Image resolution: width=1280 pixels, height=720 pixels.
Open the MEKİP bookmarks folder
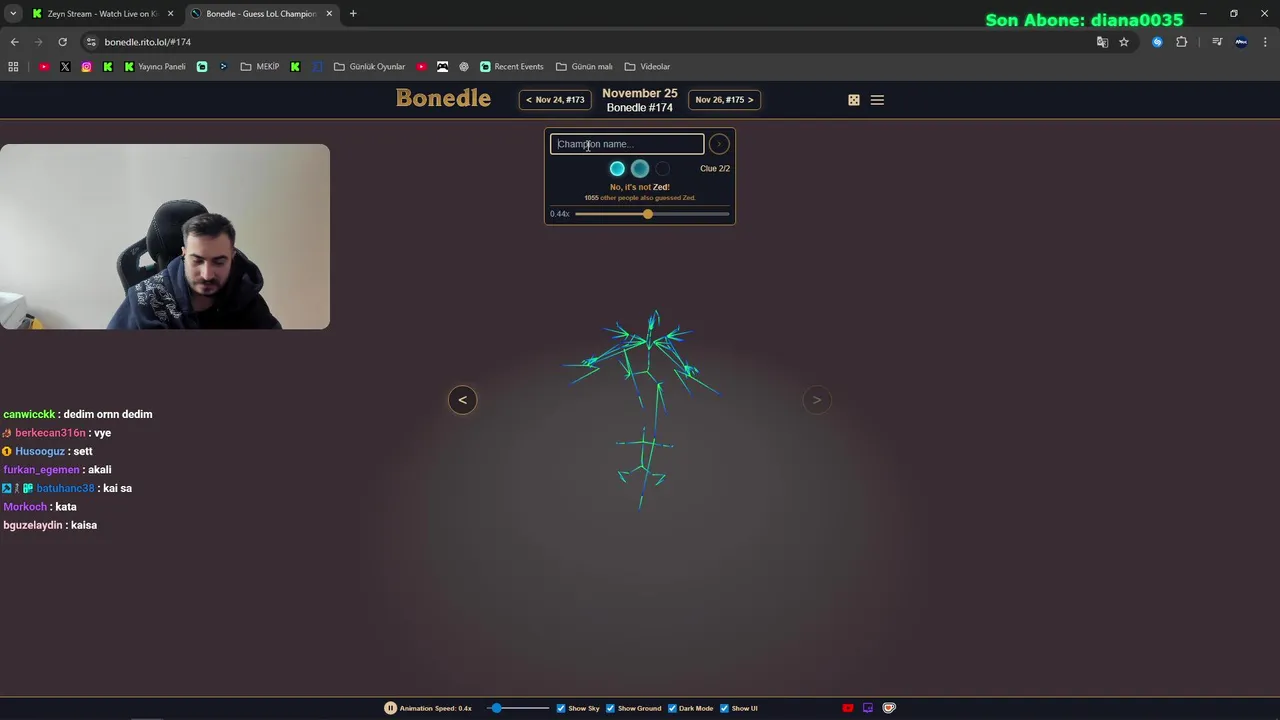[x=260, y=67]
